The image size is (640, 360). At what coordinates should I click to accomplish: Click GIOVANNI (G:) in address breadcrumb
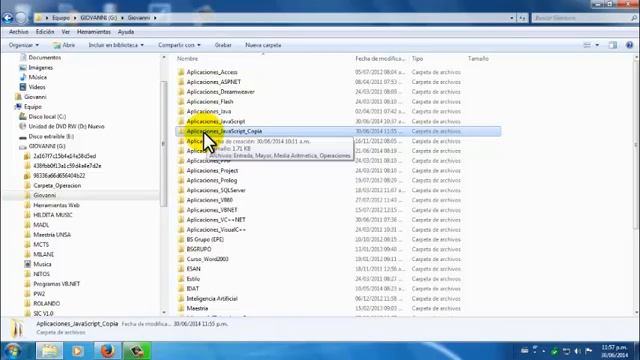[x=99, y=18]
